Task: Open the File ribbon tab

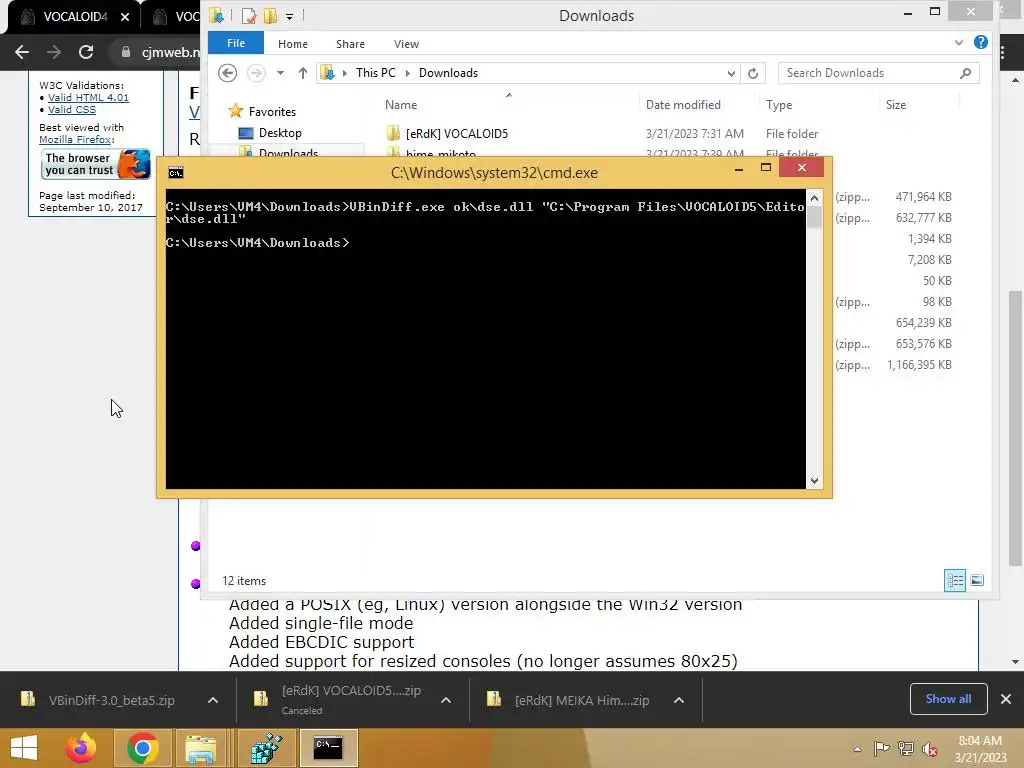Action: click(x=236, y=43)
